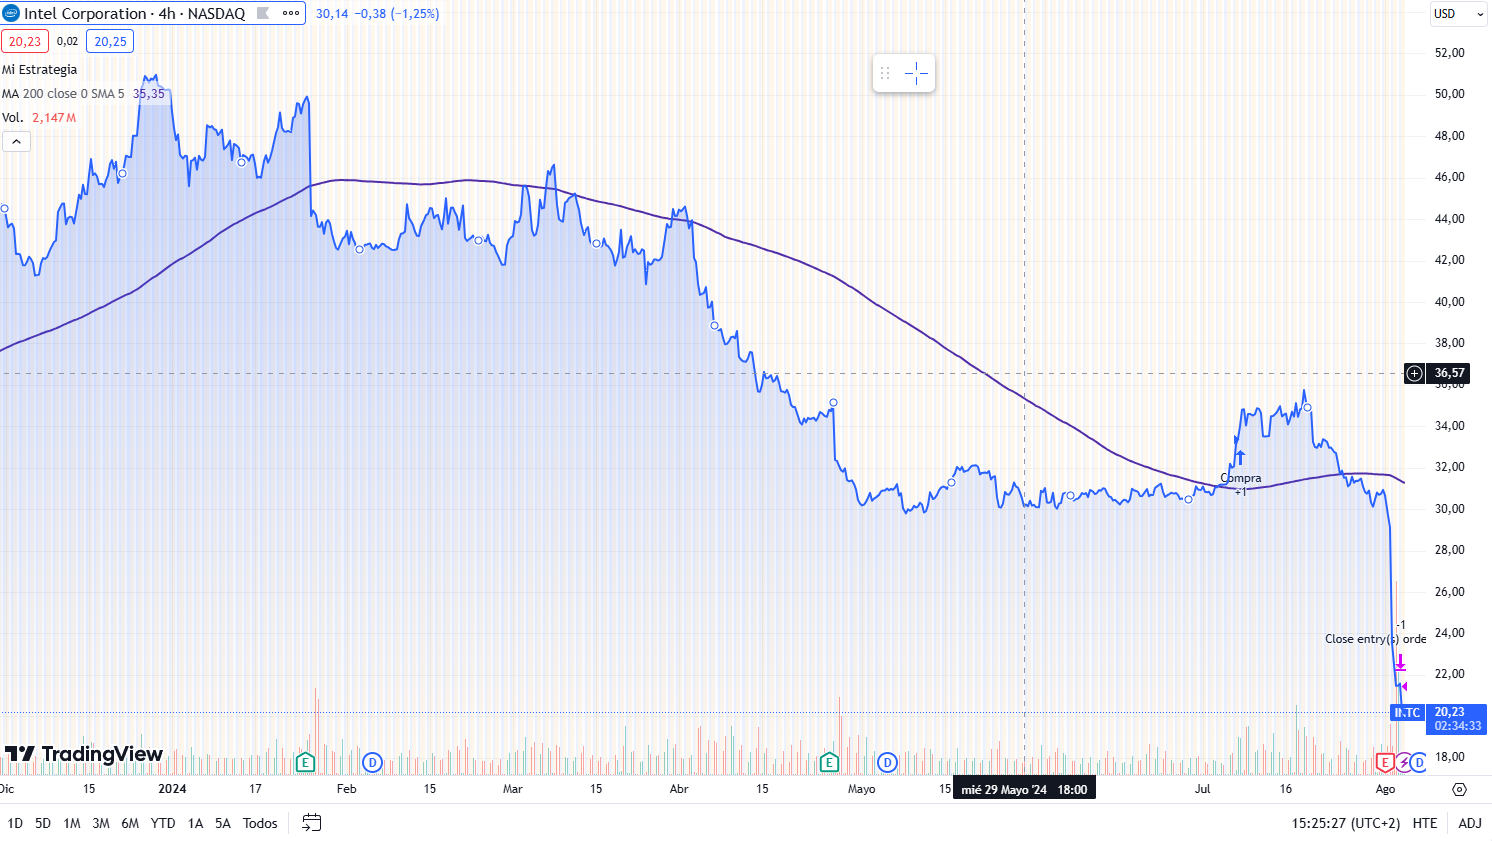Select the 1M date range

(72, 823)
